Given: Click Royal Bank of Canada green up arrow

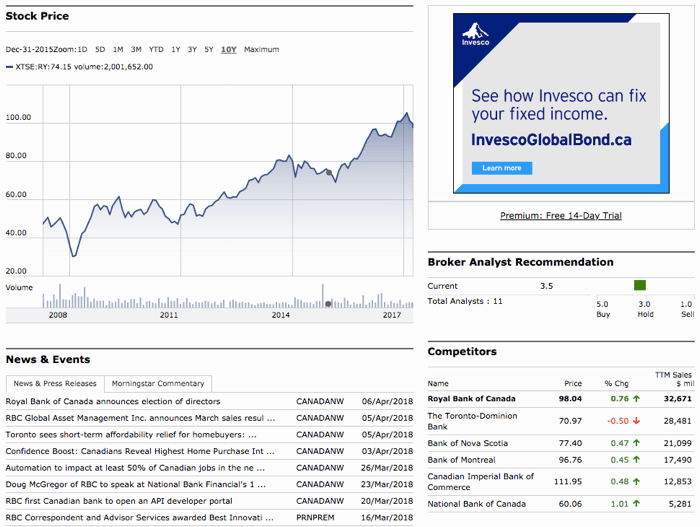Looking at the screenshot, I should [x=637, y=398].
